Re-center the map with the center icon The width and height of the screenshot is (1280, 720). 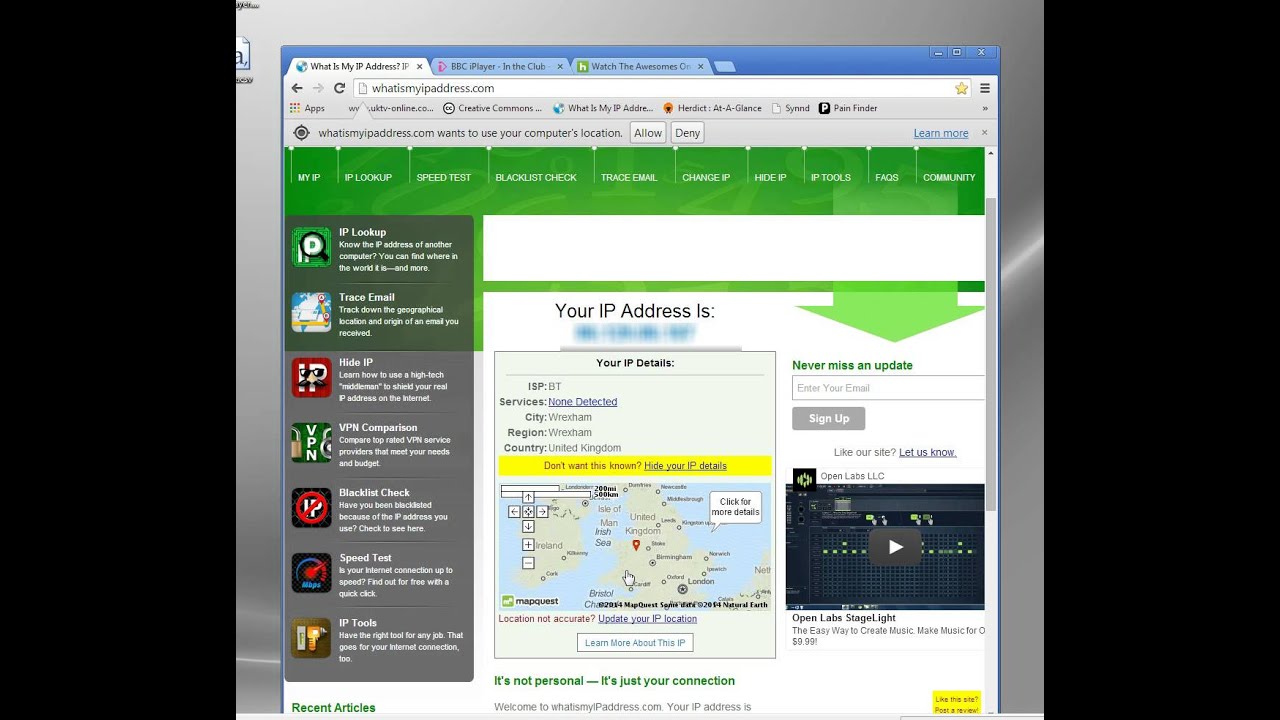[x=528, y=512]
